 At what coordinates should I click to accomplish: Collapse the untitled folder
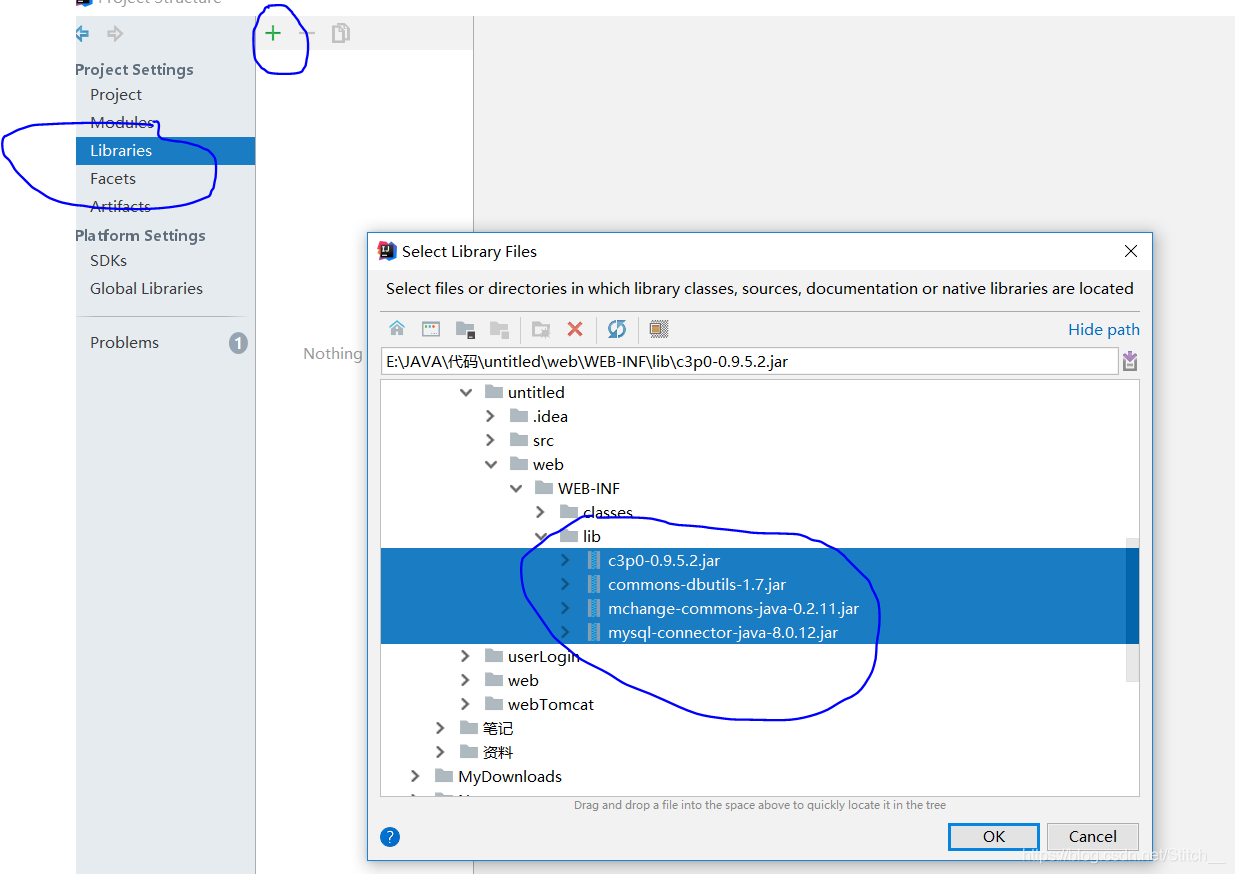(x=465, y=392)
